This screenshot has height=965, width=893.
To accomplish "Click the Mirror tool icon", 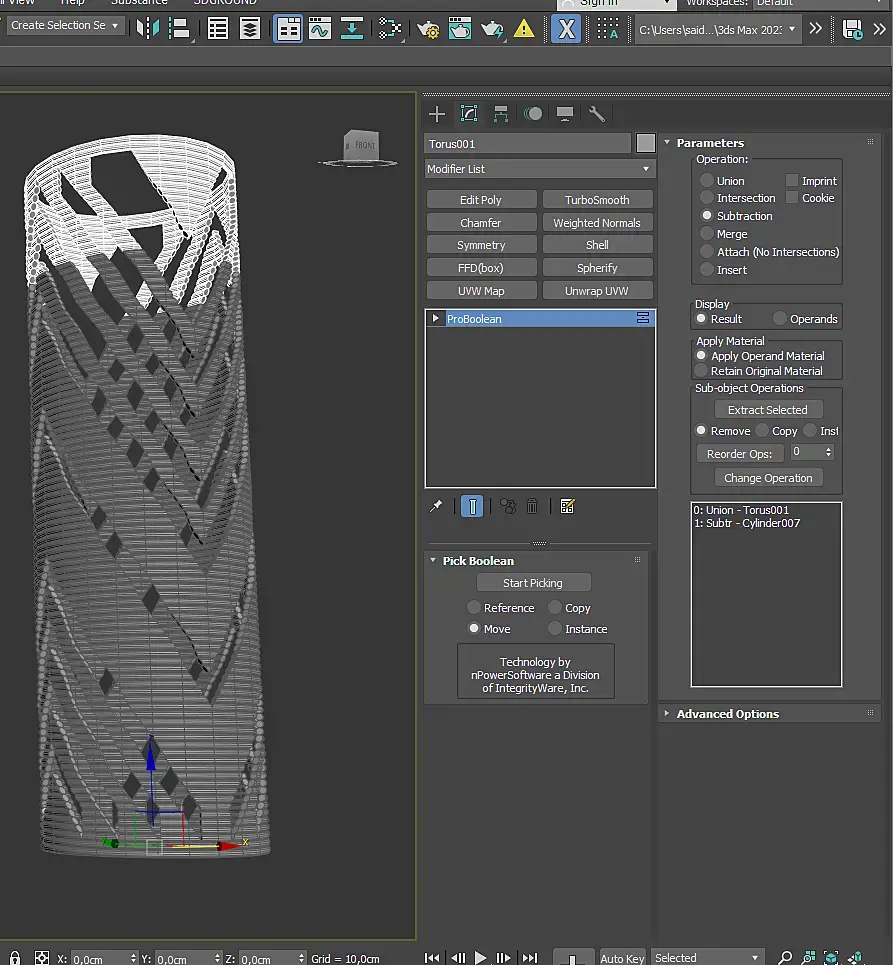I will (x=148, y=28).
